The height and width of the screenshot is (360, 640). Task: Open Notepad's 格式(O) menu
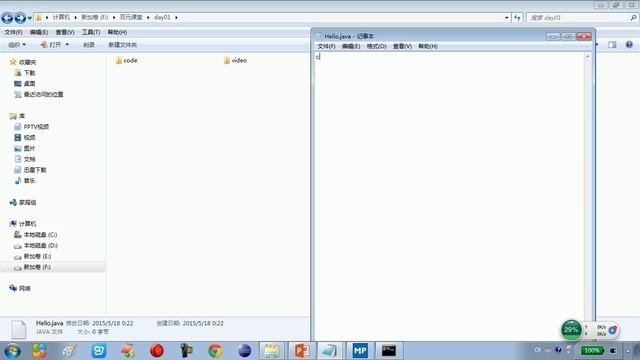pyautogui.click(x=376, y=46)
